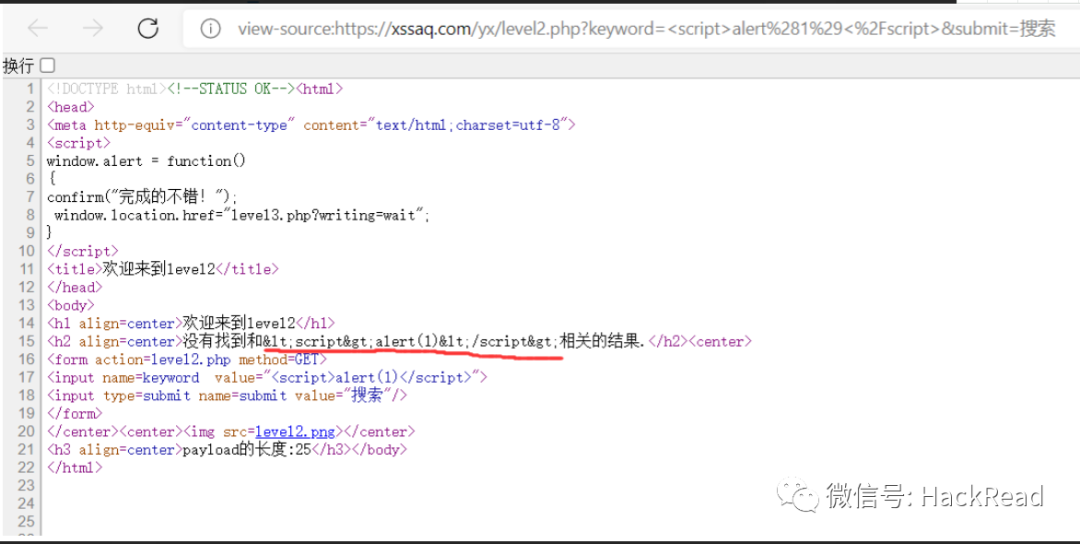The height and width of the screenshot is (544, 1080).
Task: Click the h1 line with 欢迎来到level2
Action: coord(191,323)
